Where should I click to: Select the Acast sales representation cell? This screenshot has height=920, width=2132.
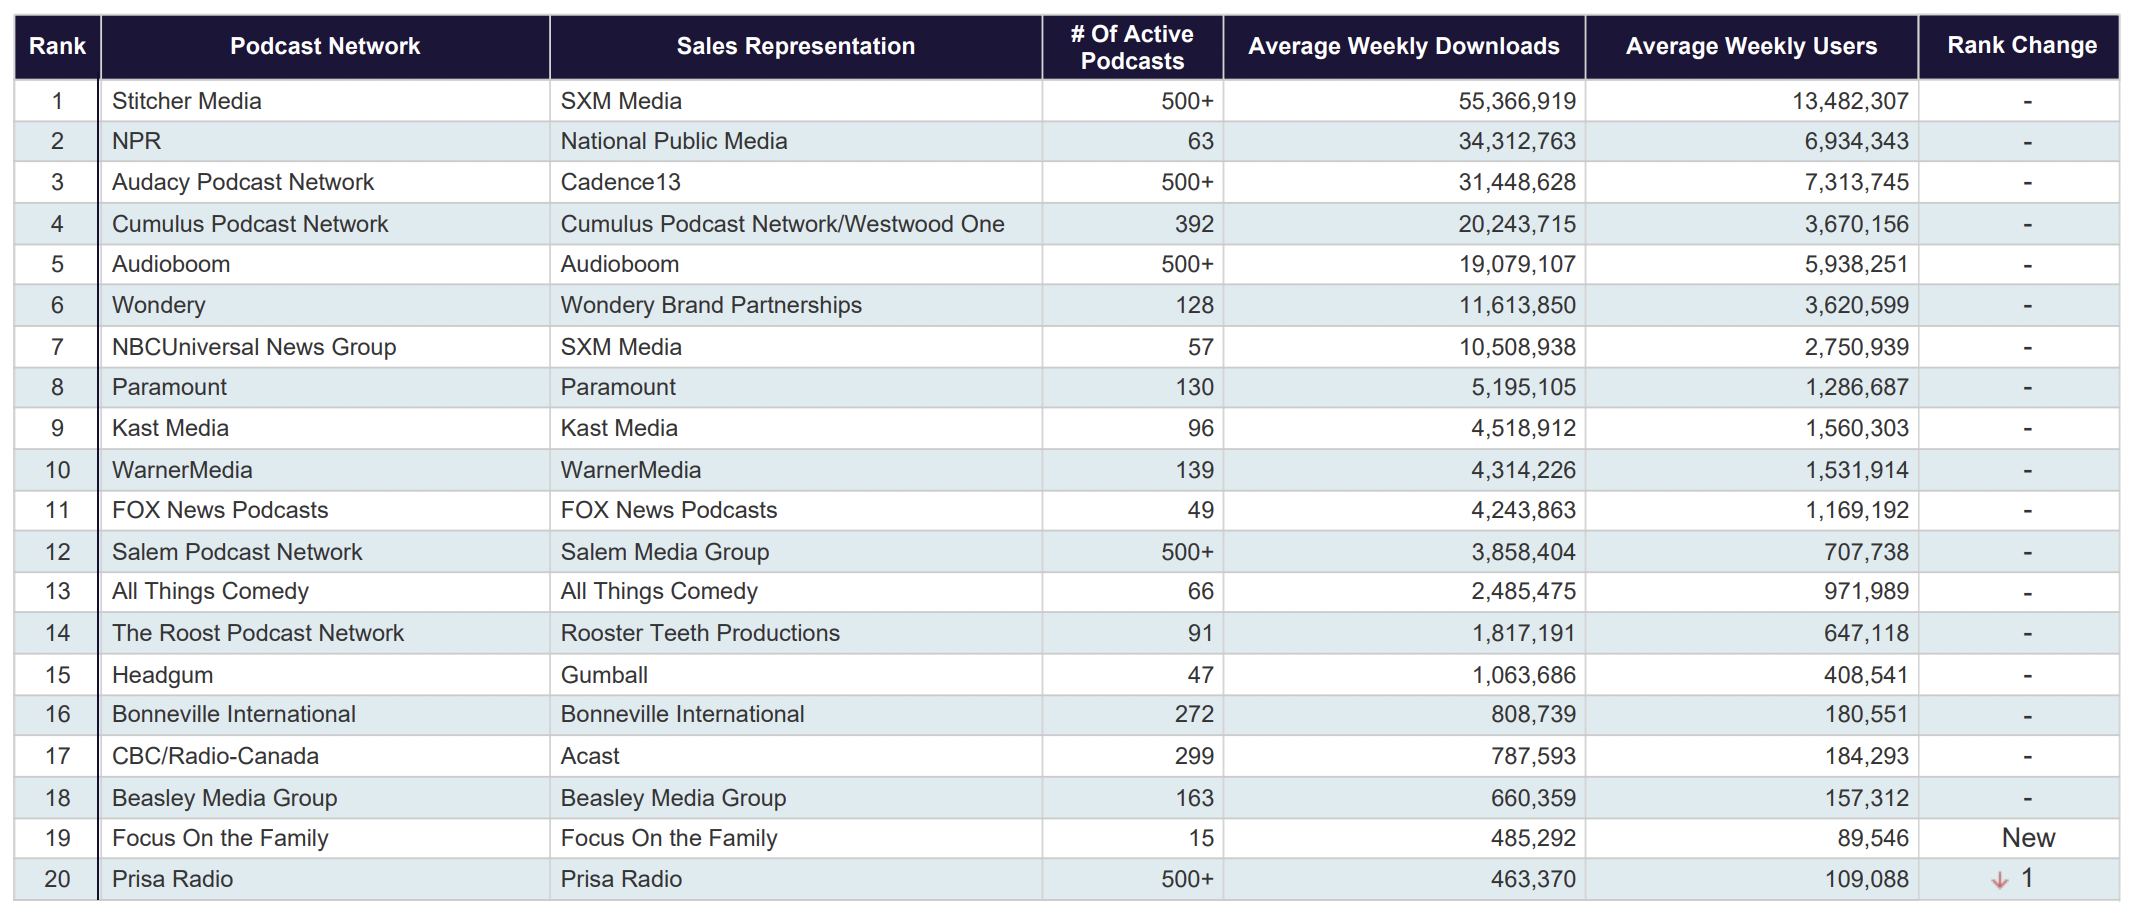[x=590, y=756]
